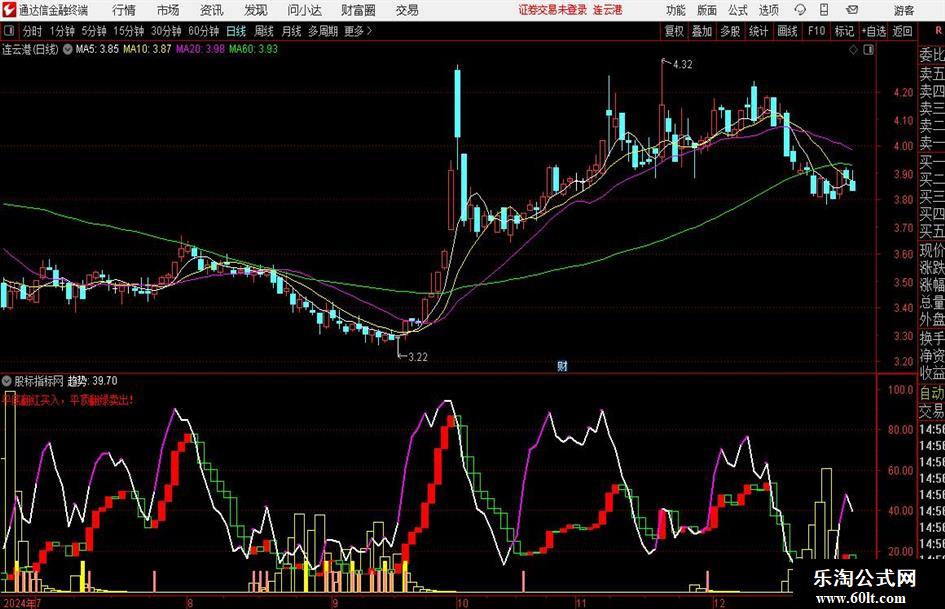
Task: Click the month 12 marker on time axis
Action: point(718,602)
